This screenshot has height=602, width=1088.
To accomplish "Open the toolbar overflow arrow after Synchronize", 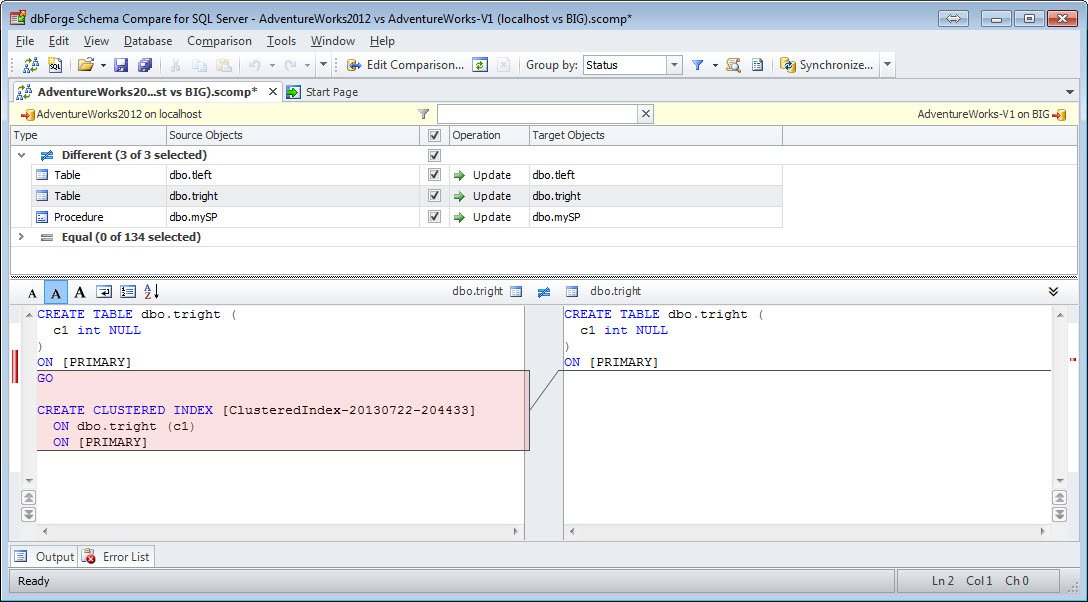I will pos(887,65).
